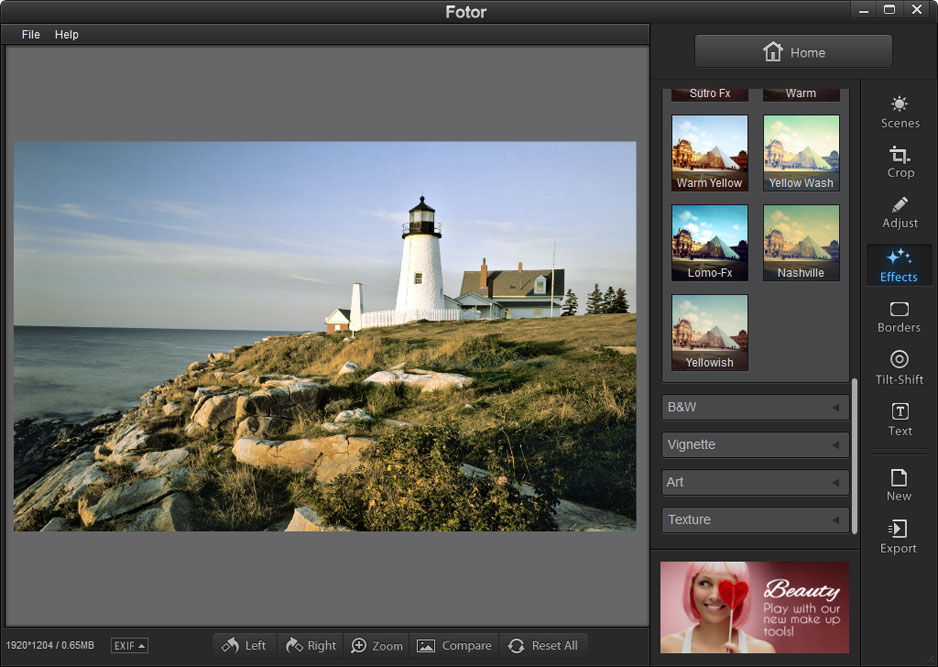The image size is (938, 667).
Task: Switch to the Effects panel
Action: click(899, 264)
